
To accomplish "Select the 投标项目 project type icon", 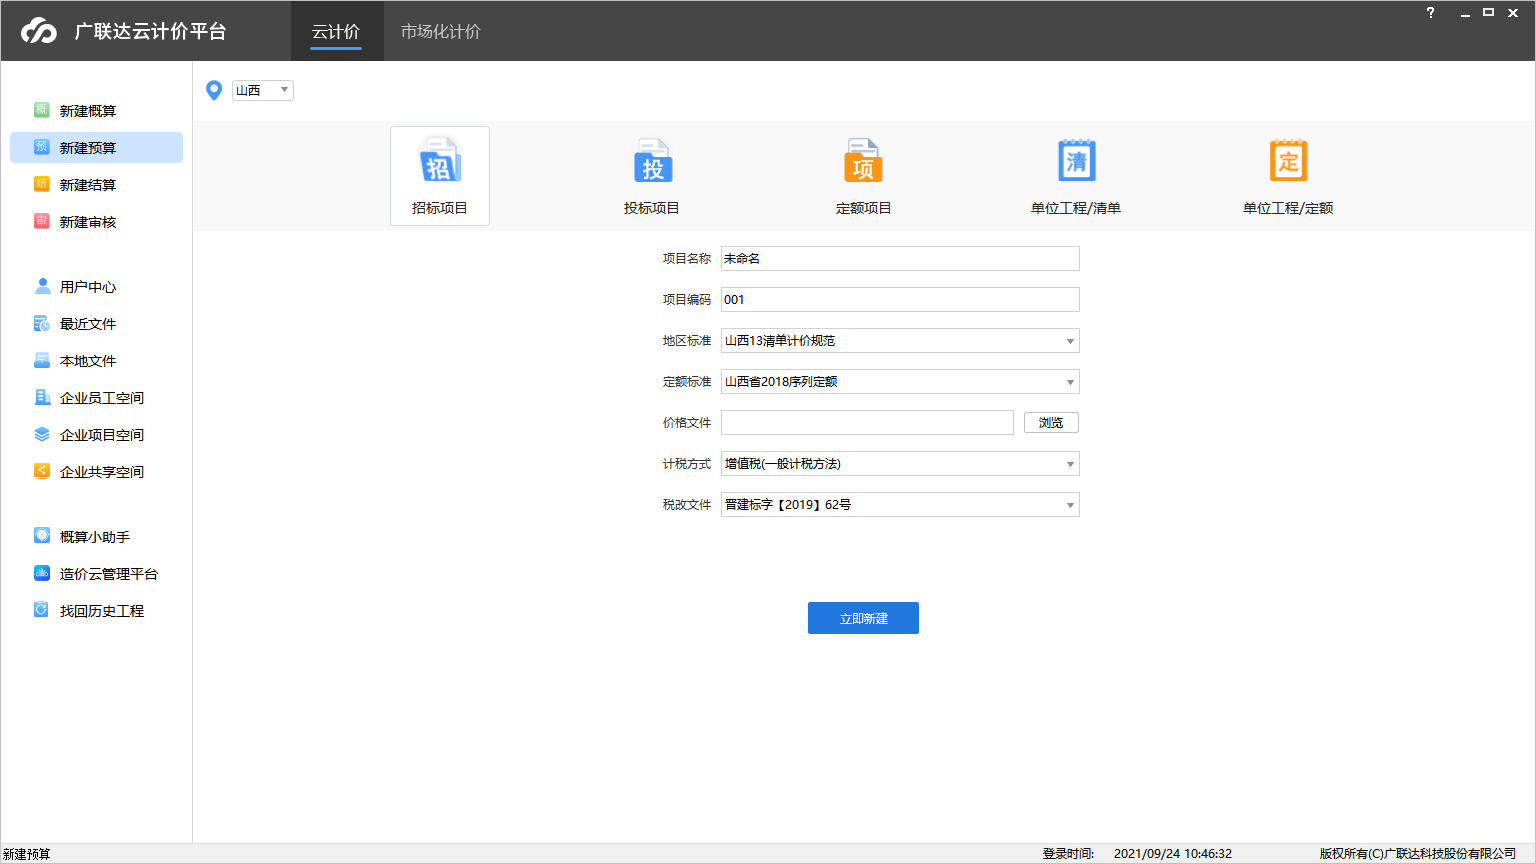I will pos(652,160).
